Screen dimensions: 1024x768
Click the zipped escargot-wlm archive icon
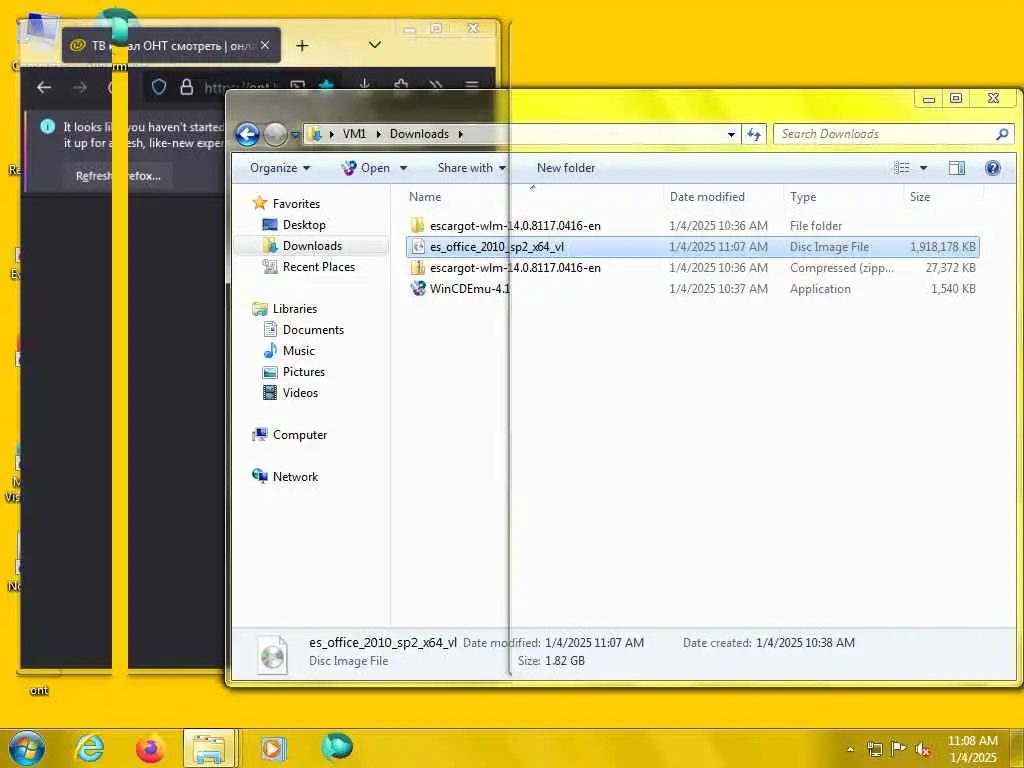[417, 268]
